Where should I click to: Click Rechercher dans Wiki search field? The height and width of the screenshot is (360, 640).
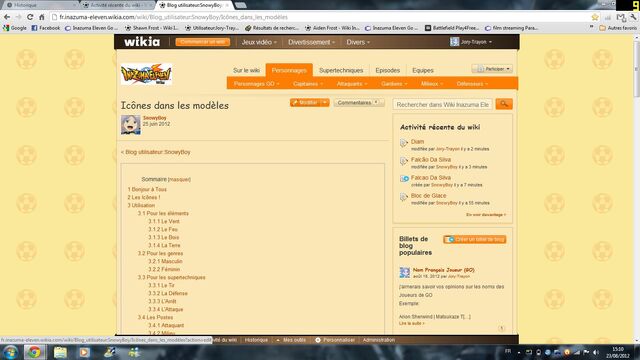click(442, 104)
